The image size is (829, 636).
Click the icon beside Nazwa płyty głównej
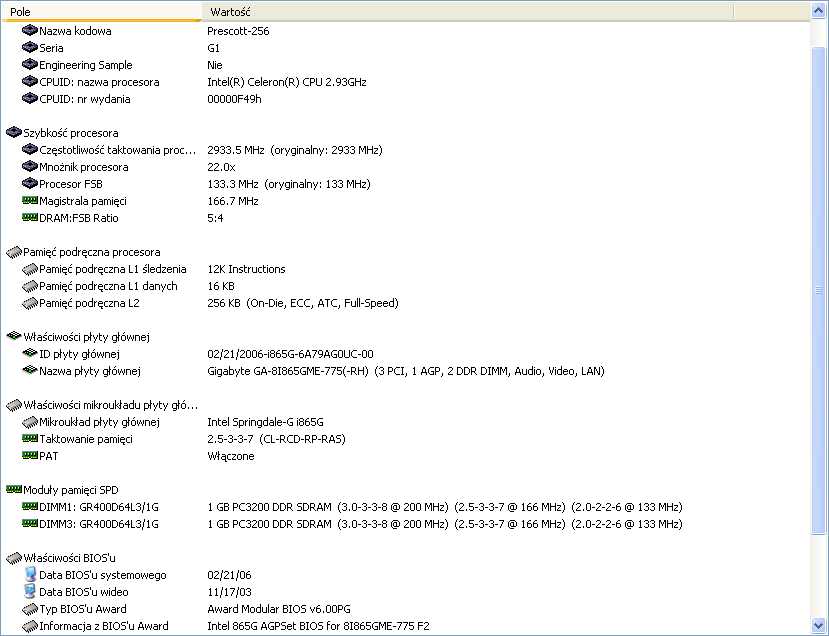[x=30, y=370]
